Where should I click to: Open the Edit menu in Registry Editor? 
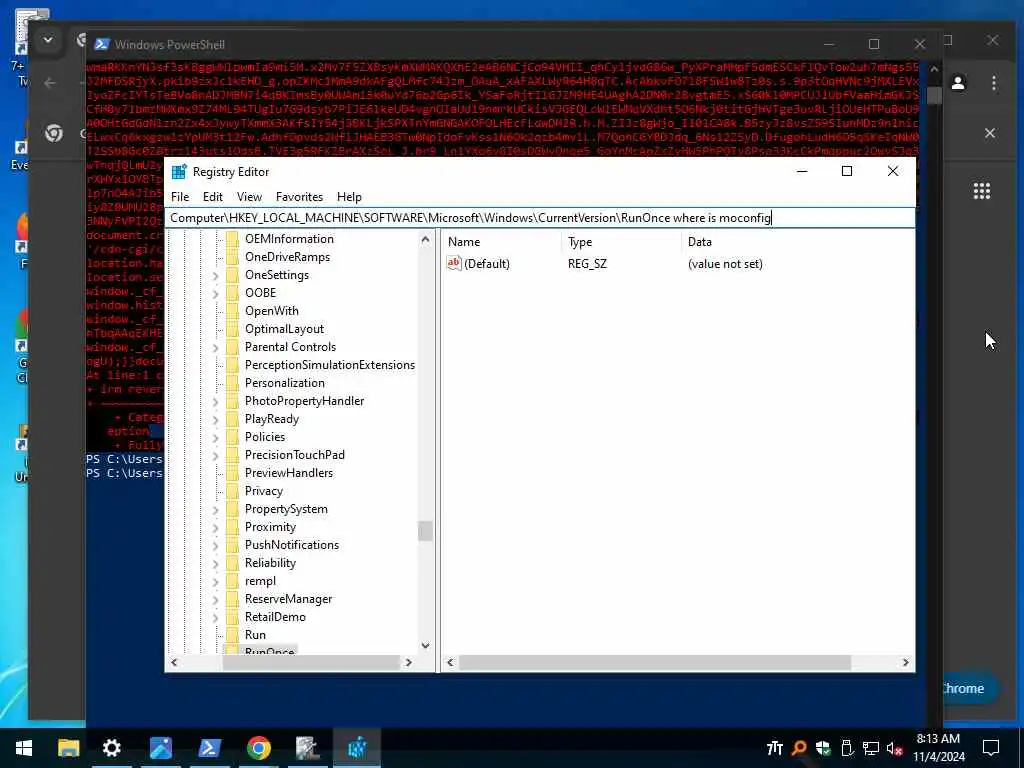pyautogui.click(x=212, y=197)
